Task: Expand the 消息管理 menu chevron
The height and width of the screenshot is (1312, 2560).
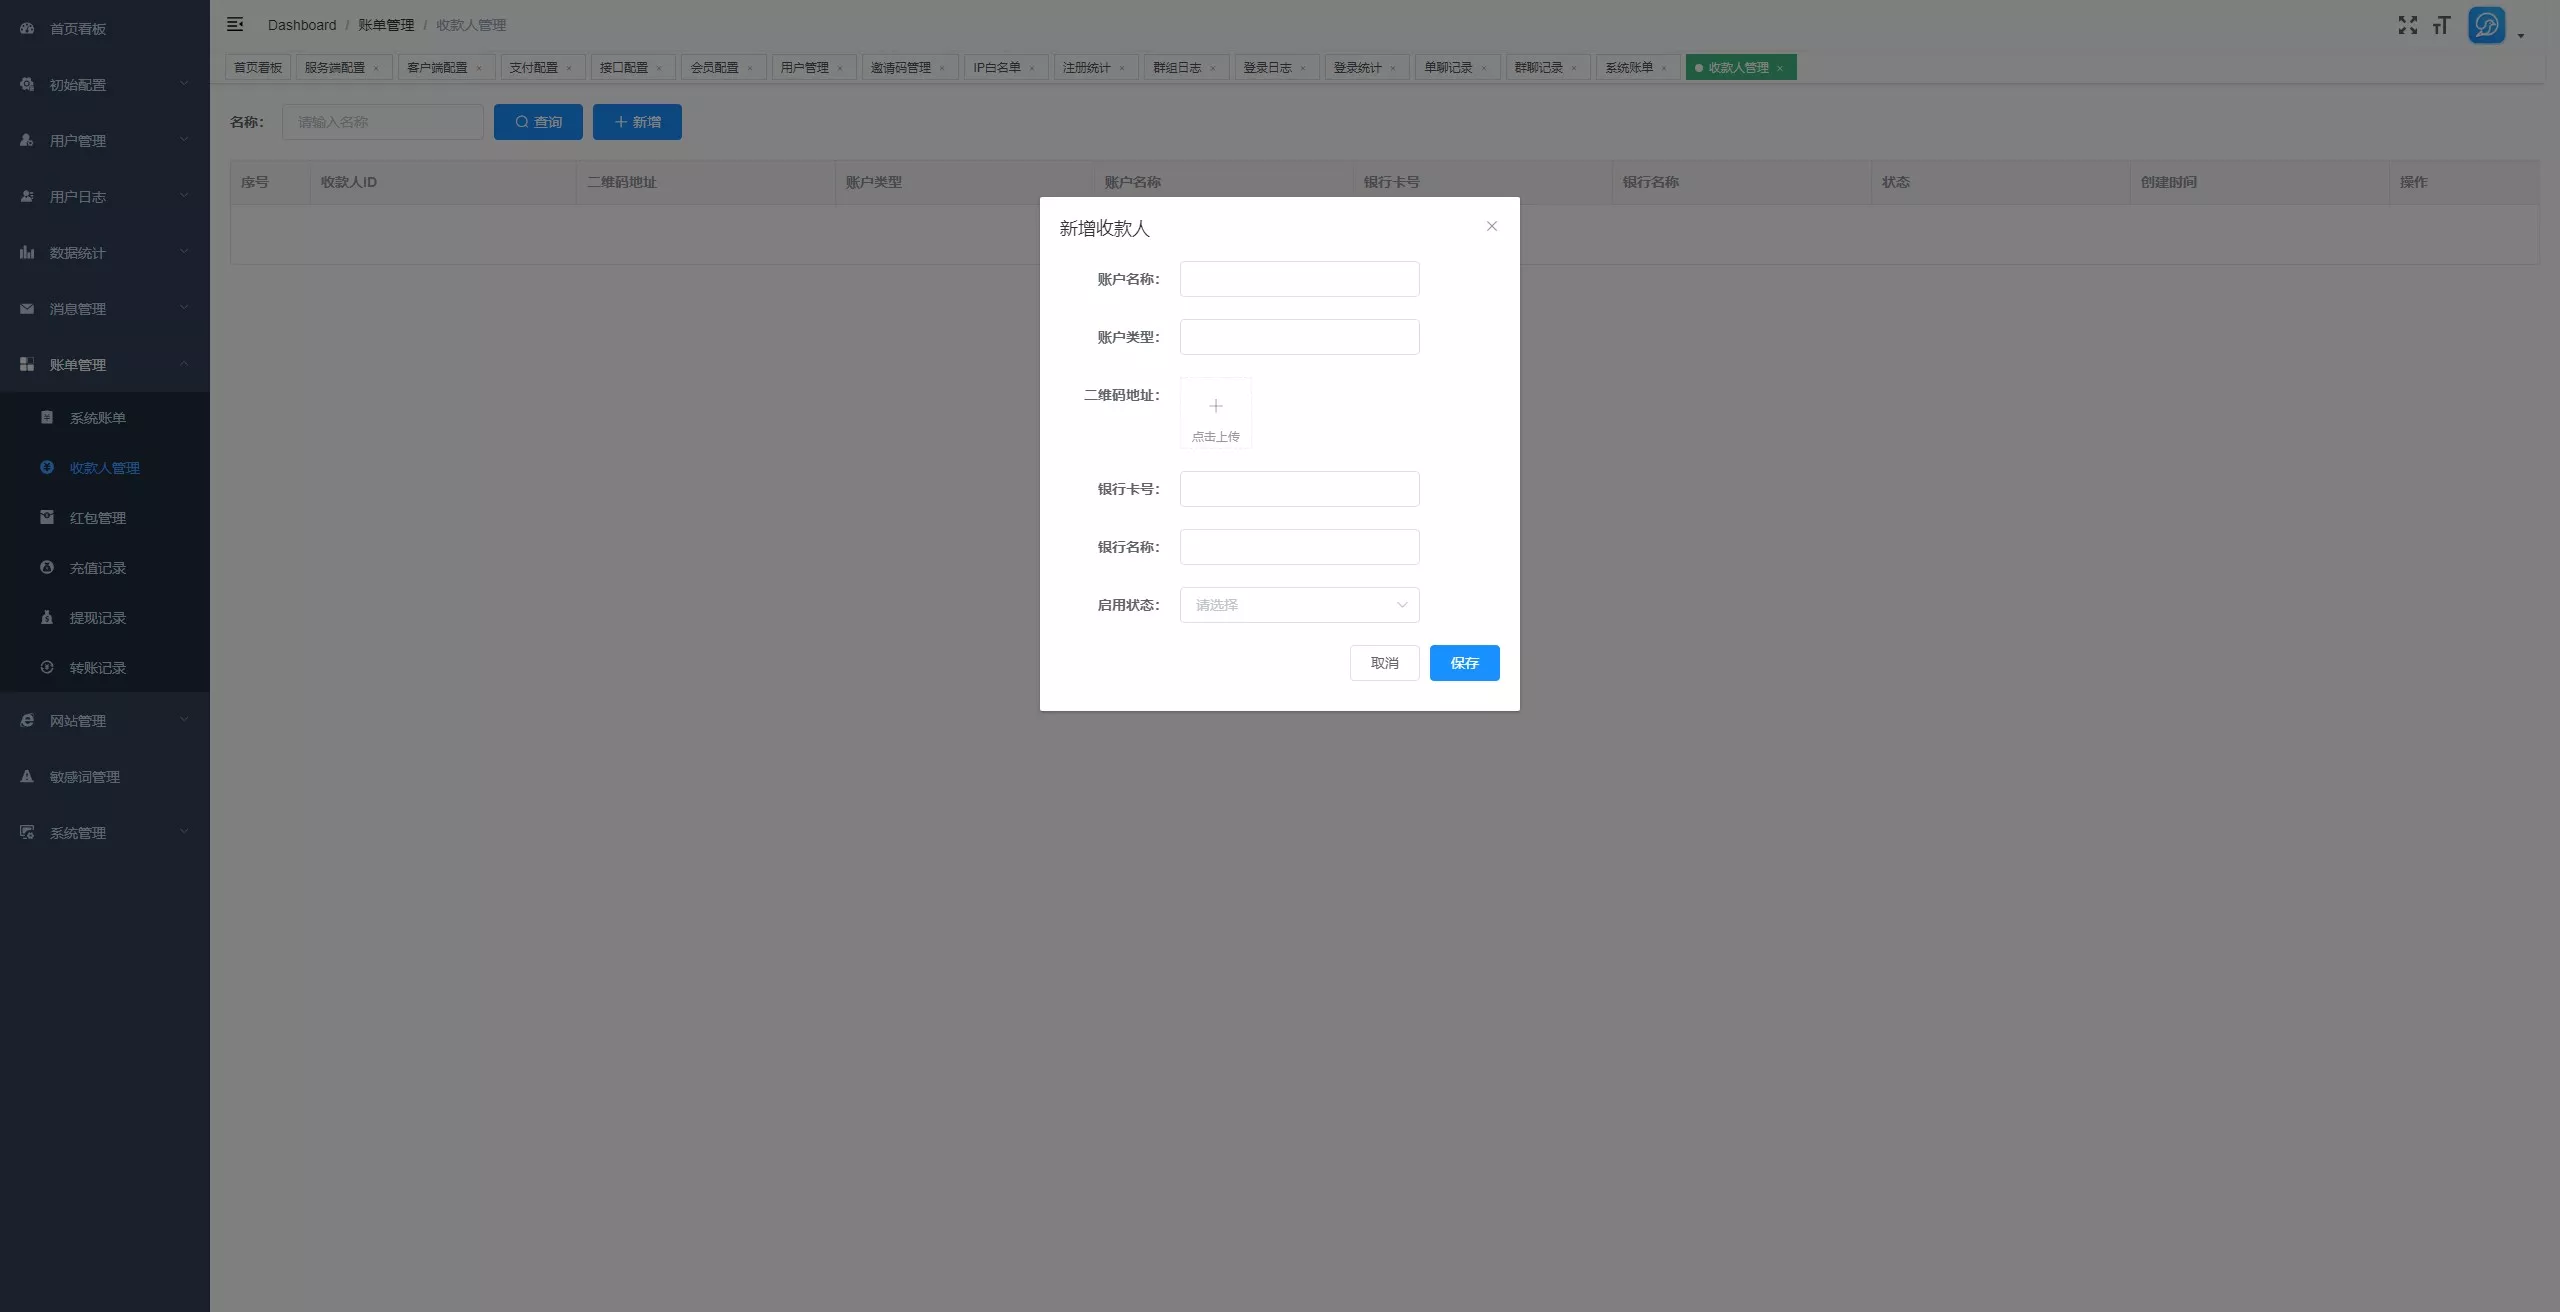Action: tap(184, 307)
